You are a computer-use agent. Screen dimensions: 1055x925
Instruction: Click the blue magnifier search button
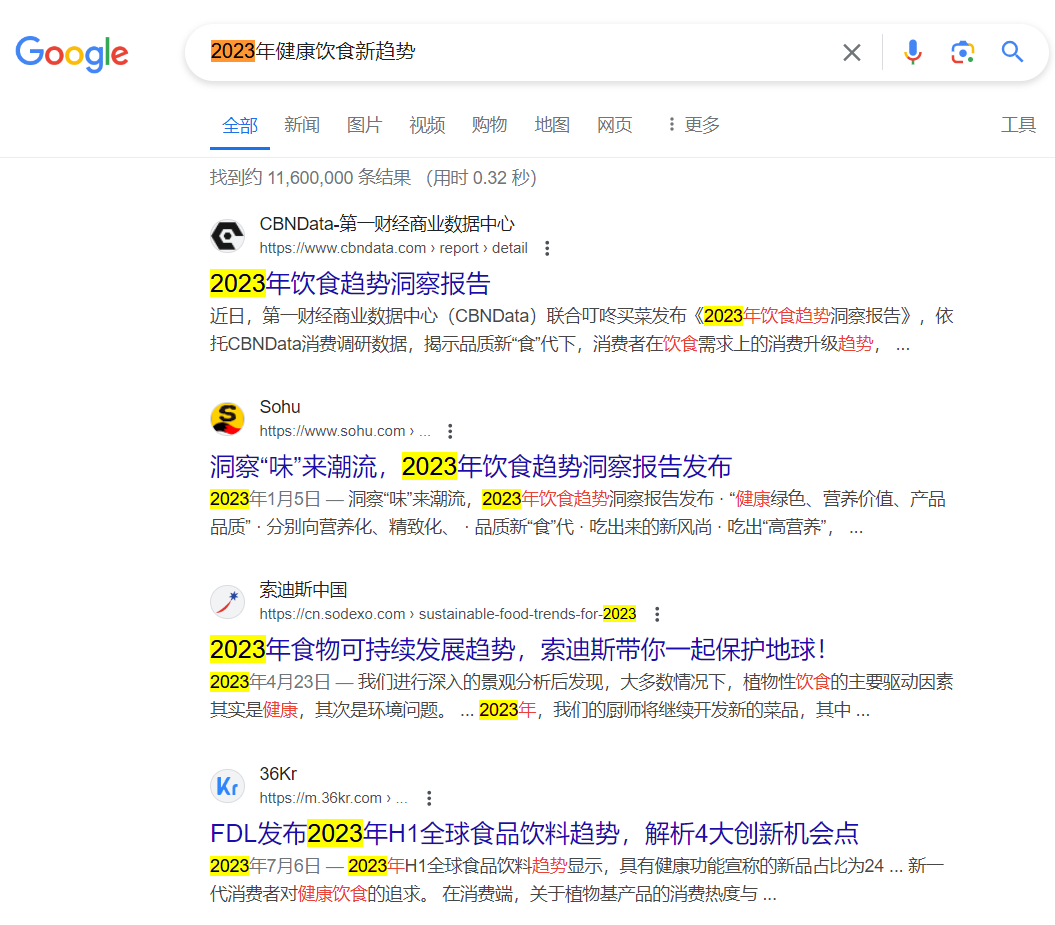1012,52
